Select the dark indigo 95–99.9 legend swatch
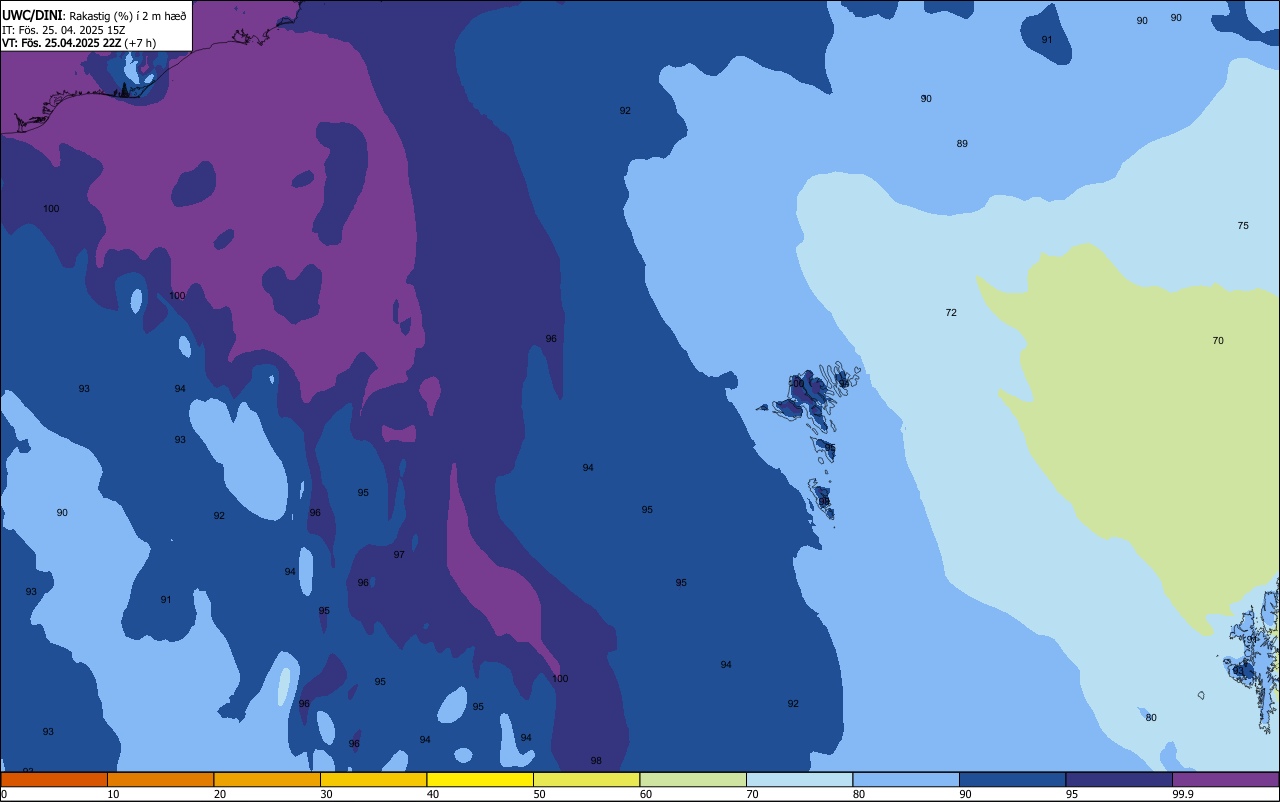 (1119, 779)
